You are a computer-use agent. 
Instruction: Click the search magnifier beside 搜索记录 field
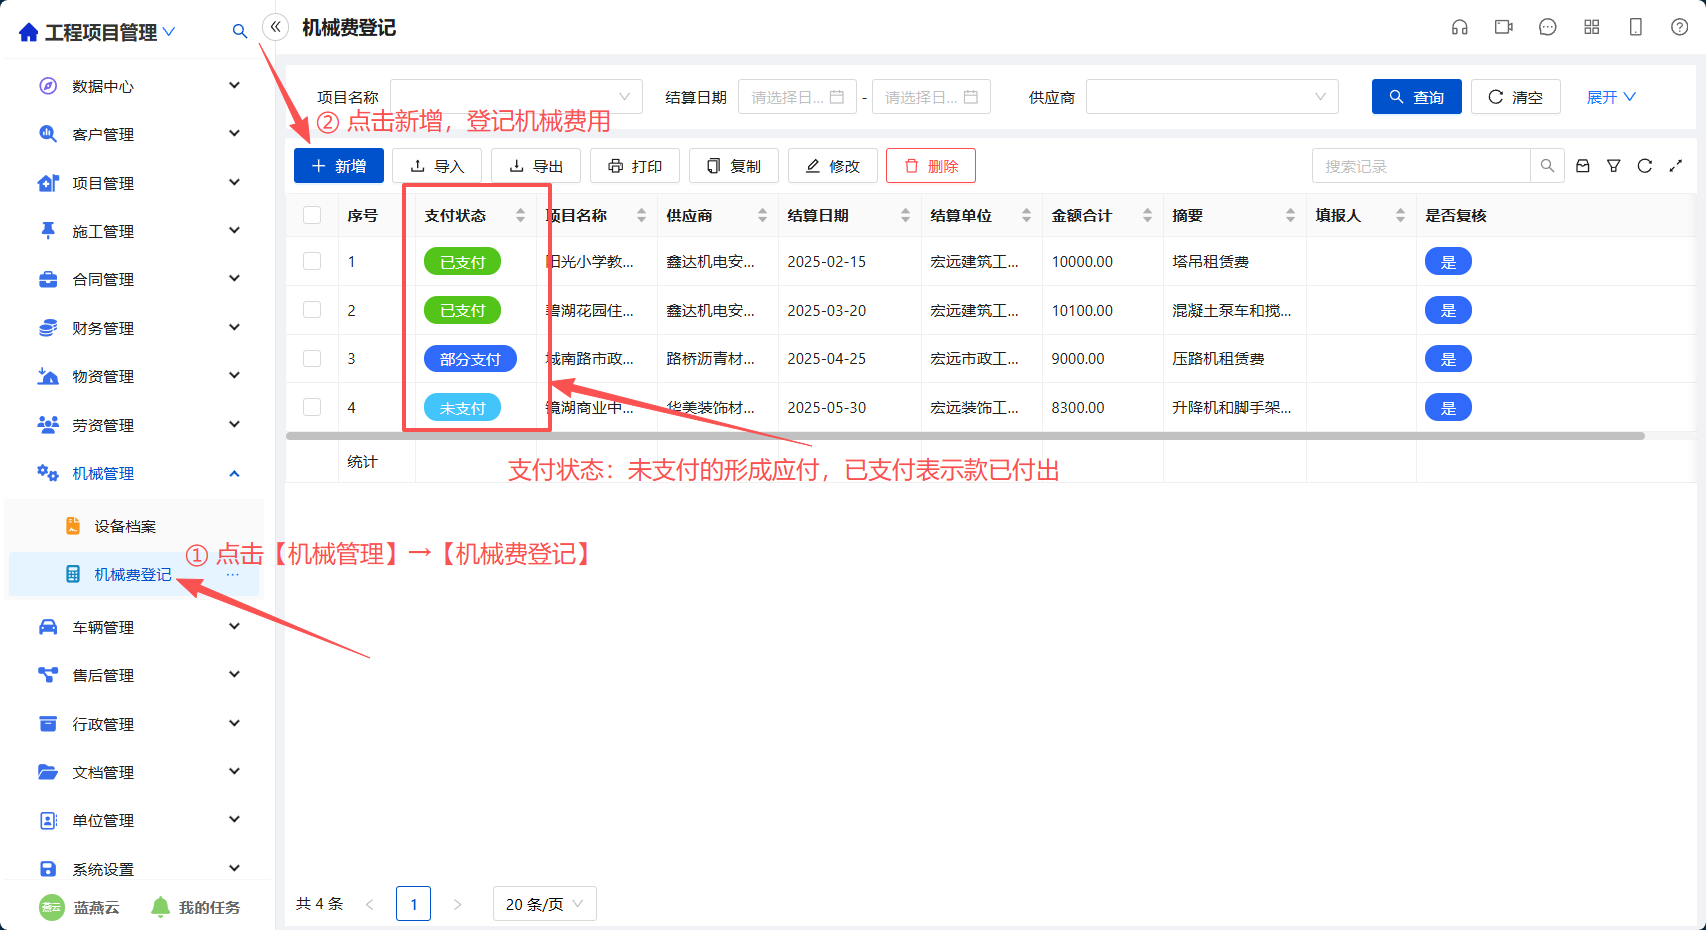pos(1547,166)
